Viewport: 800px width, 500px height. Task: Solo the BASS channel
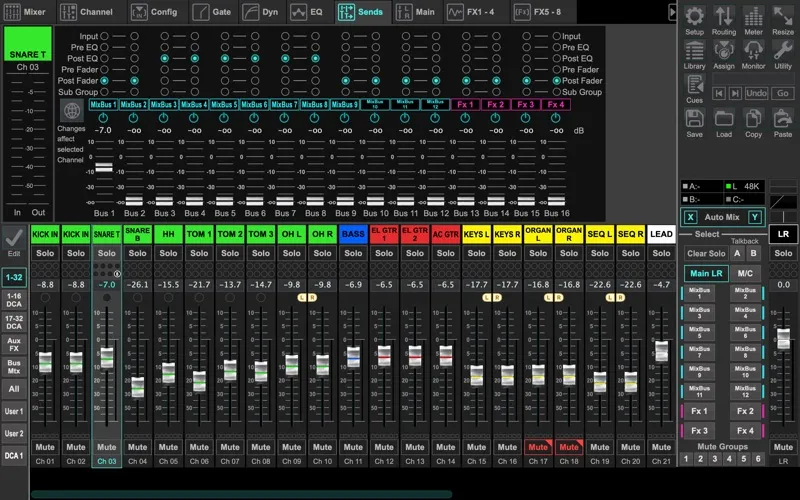(353, 253)
